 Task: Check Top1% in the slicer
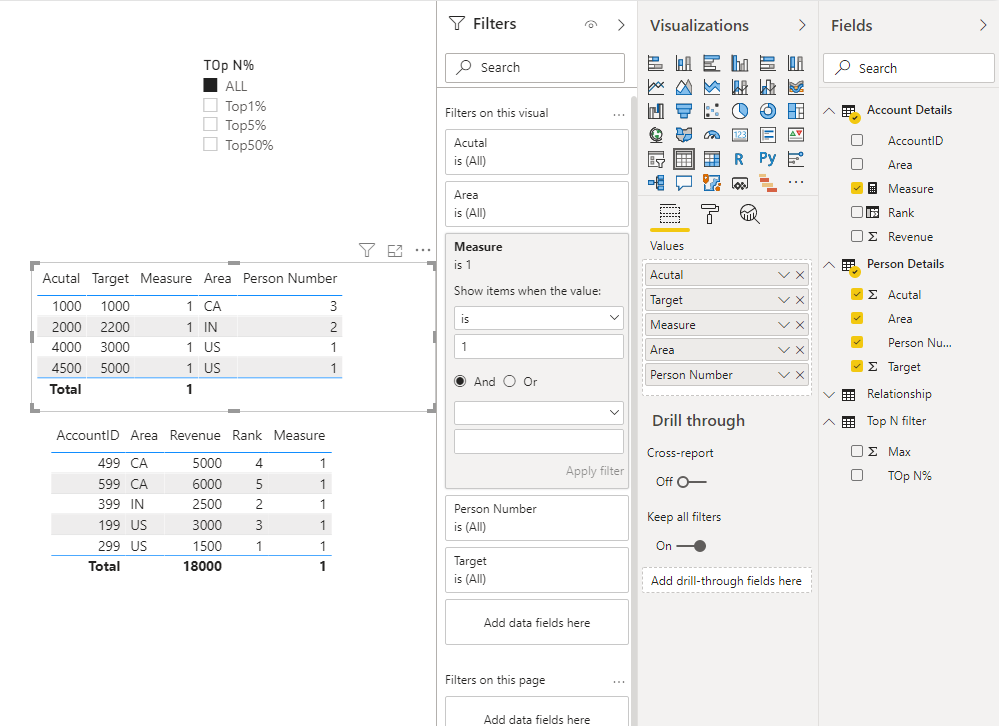[x=210, y=105]
